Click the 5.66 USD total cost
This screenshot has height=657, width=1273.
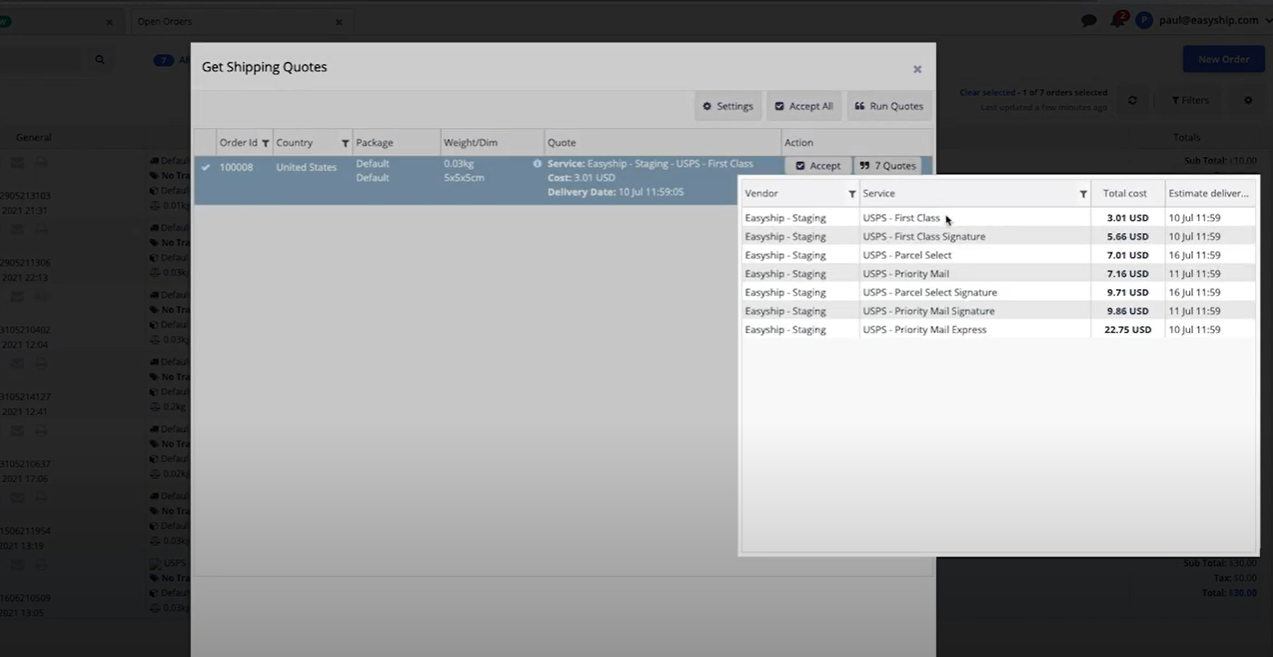pyautogui.click(x=1128, y=236)
